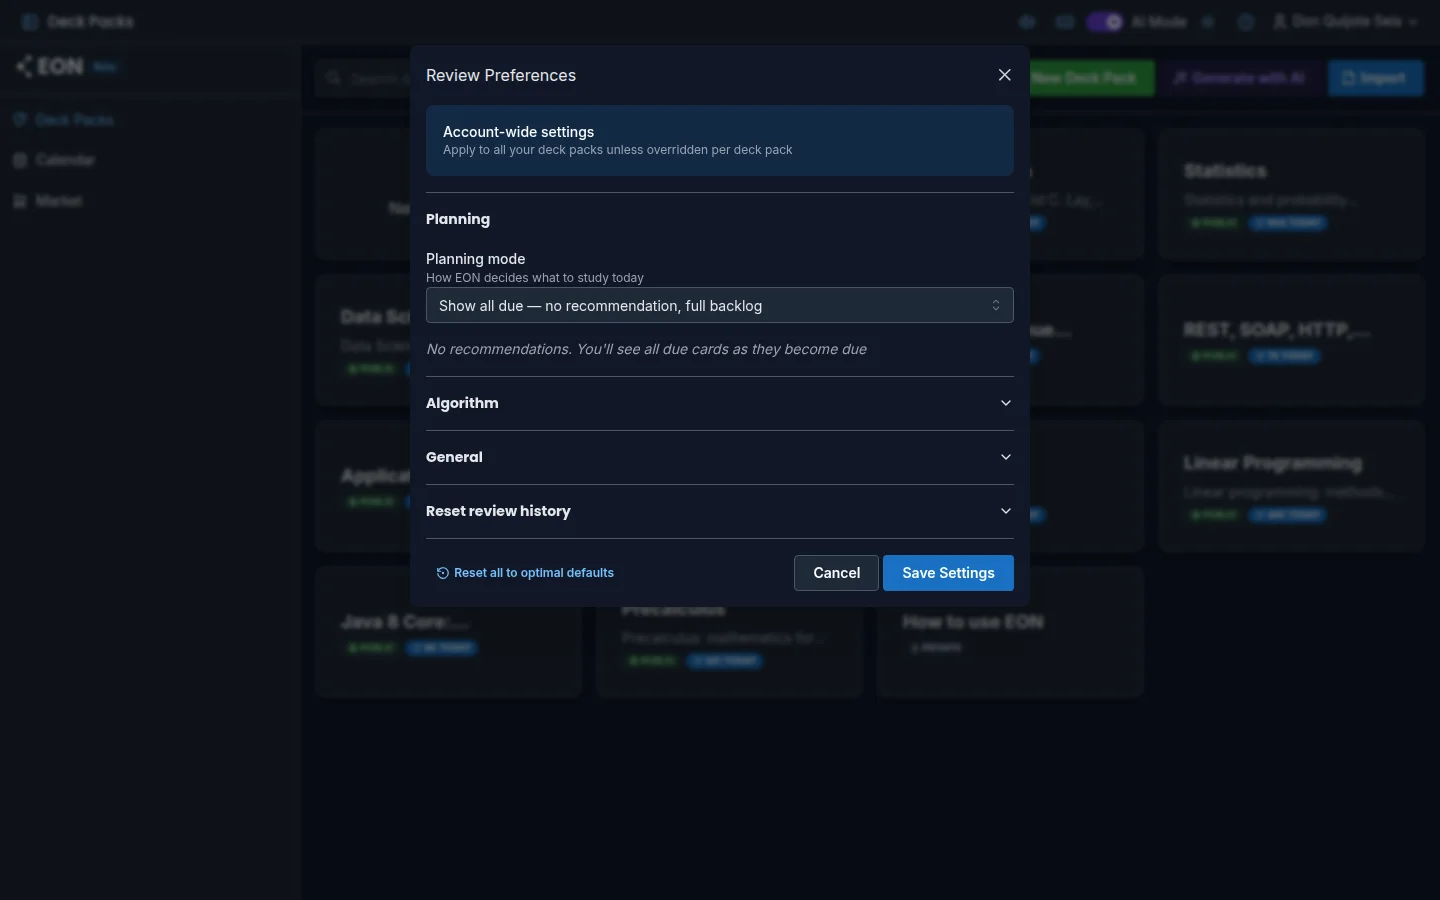This screenshot has width=1440, height=900.
Task: Click the circular reset arrow icon
Action: (443, 573)
